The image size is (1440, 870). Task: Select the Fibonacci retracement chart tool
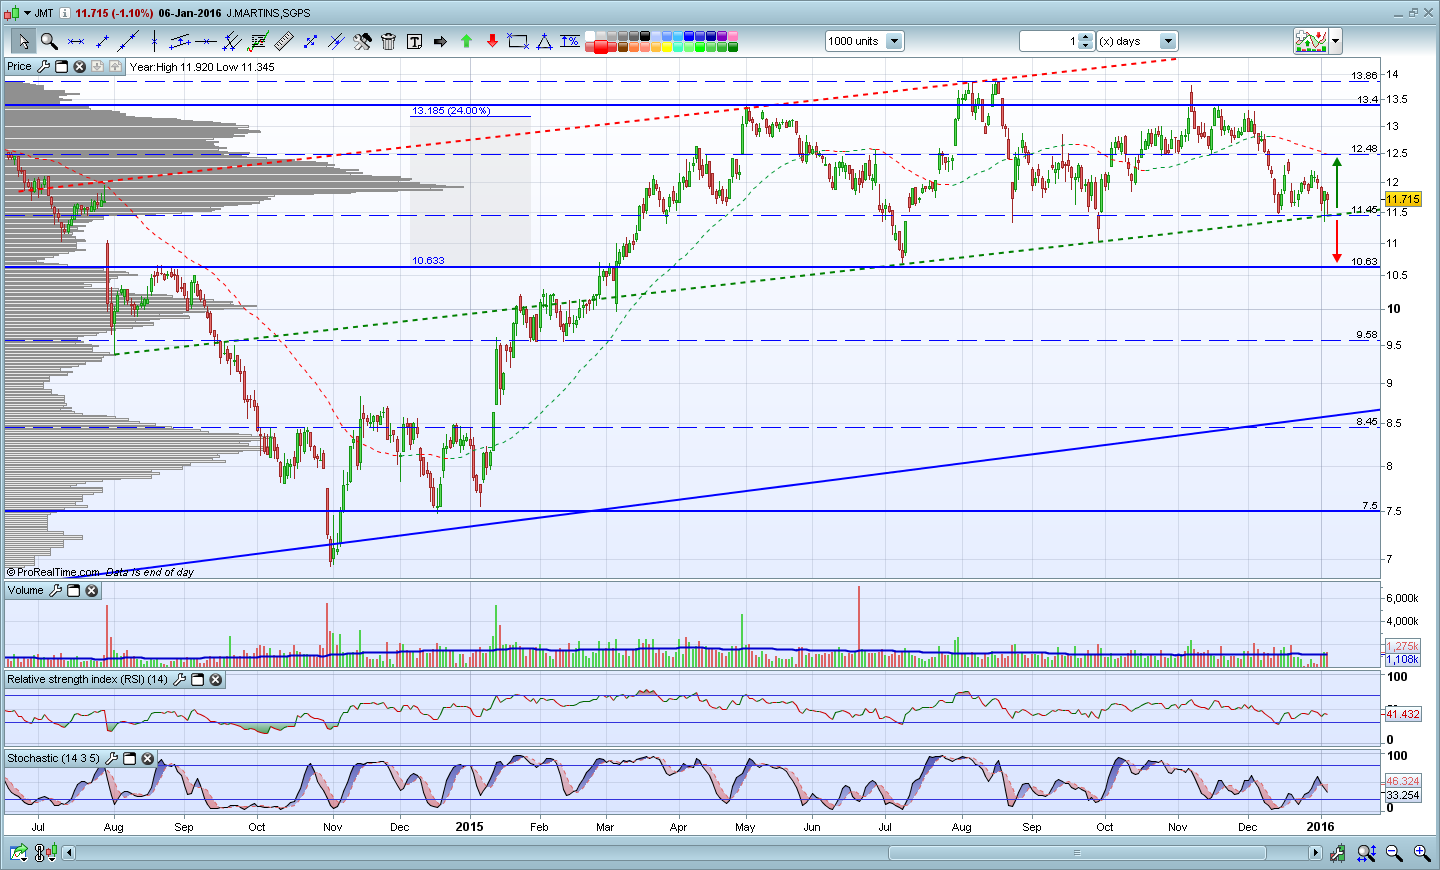tap(258, 41)
